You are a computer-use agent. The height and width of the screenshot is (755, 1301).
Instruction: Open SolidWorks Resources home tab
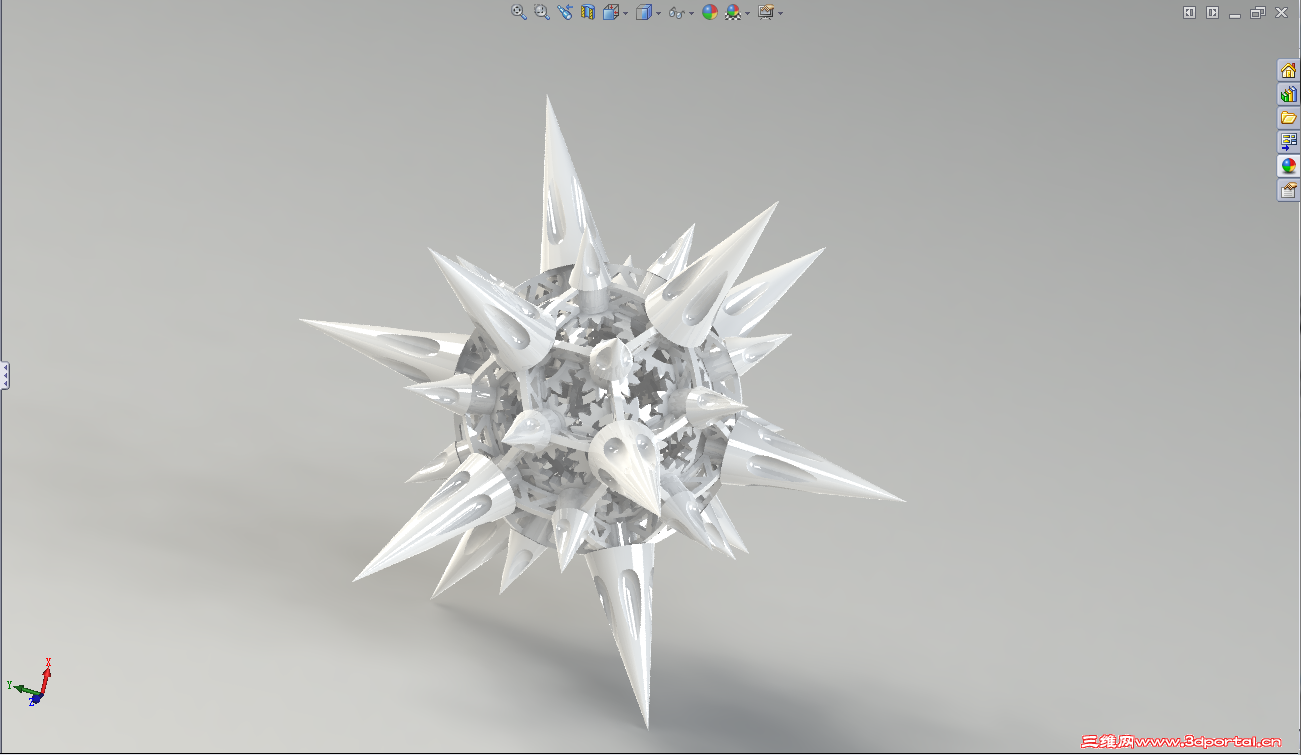pos(1288,70)
